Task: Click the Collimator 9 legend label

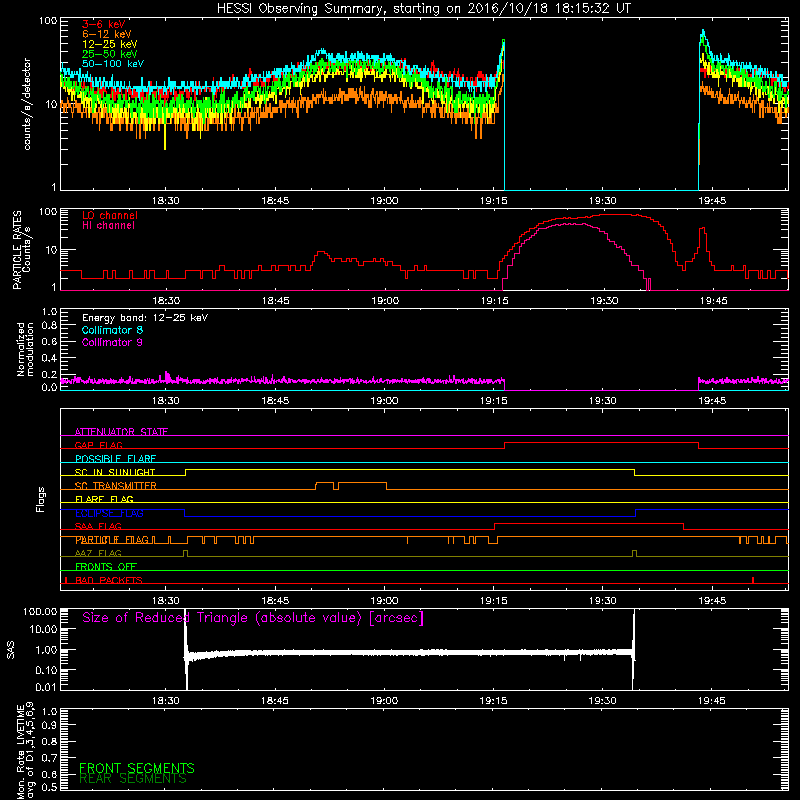Action: [112, 342]
